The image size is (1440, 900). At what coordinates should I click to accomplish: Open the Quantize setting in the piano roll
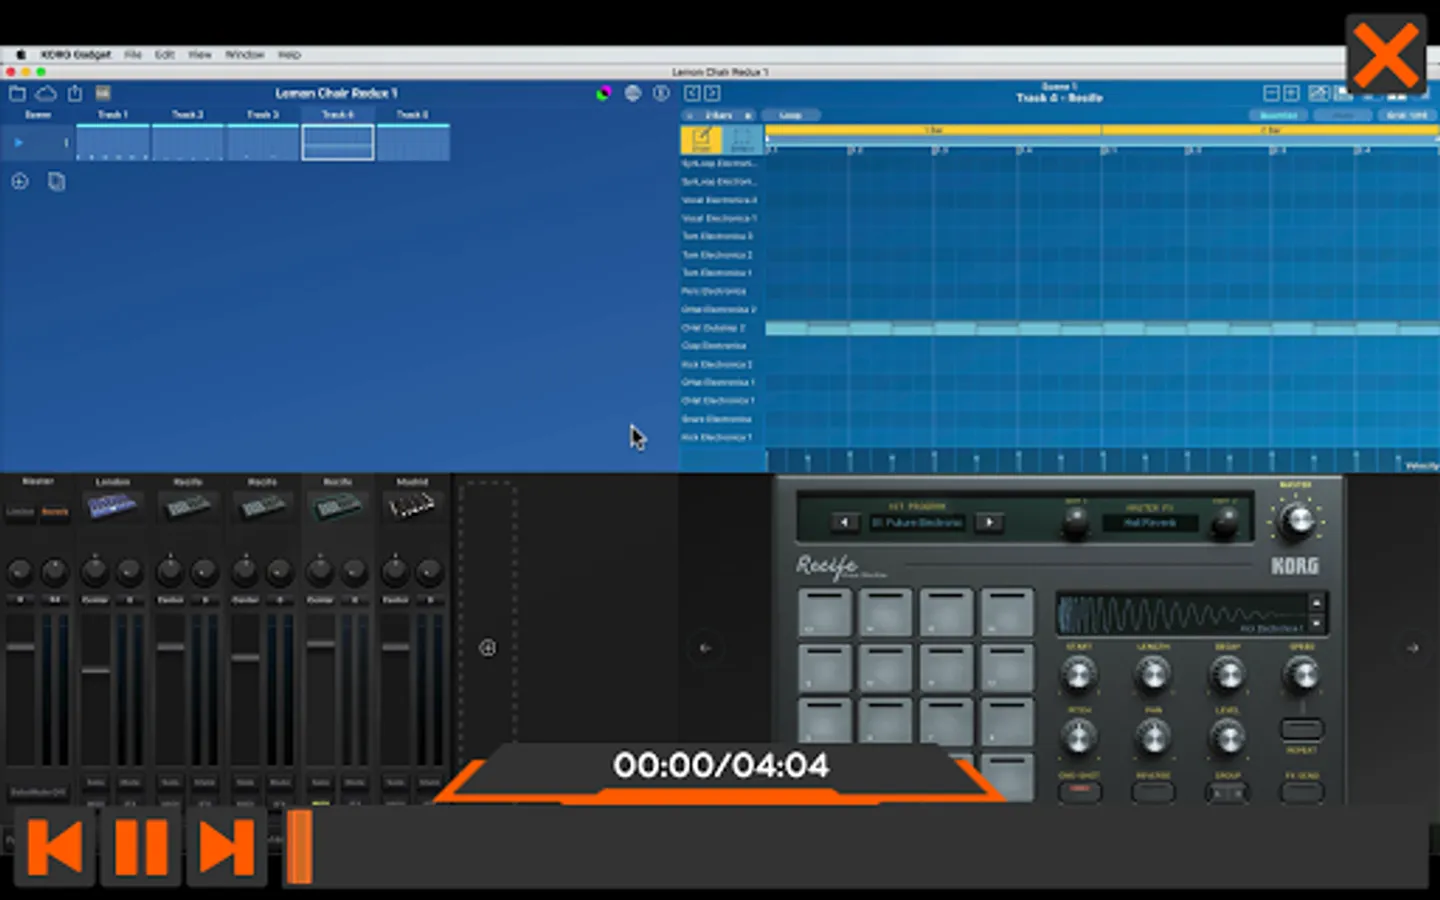pos(1278,115)
